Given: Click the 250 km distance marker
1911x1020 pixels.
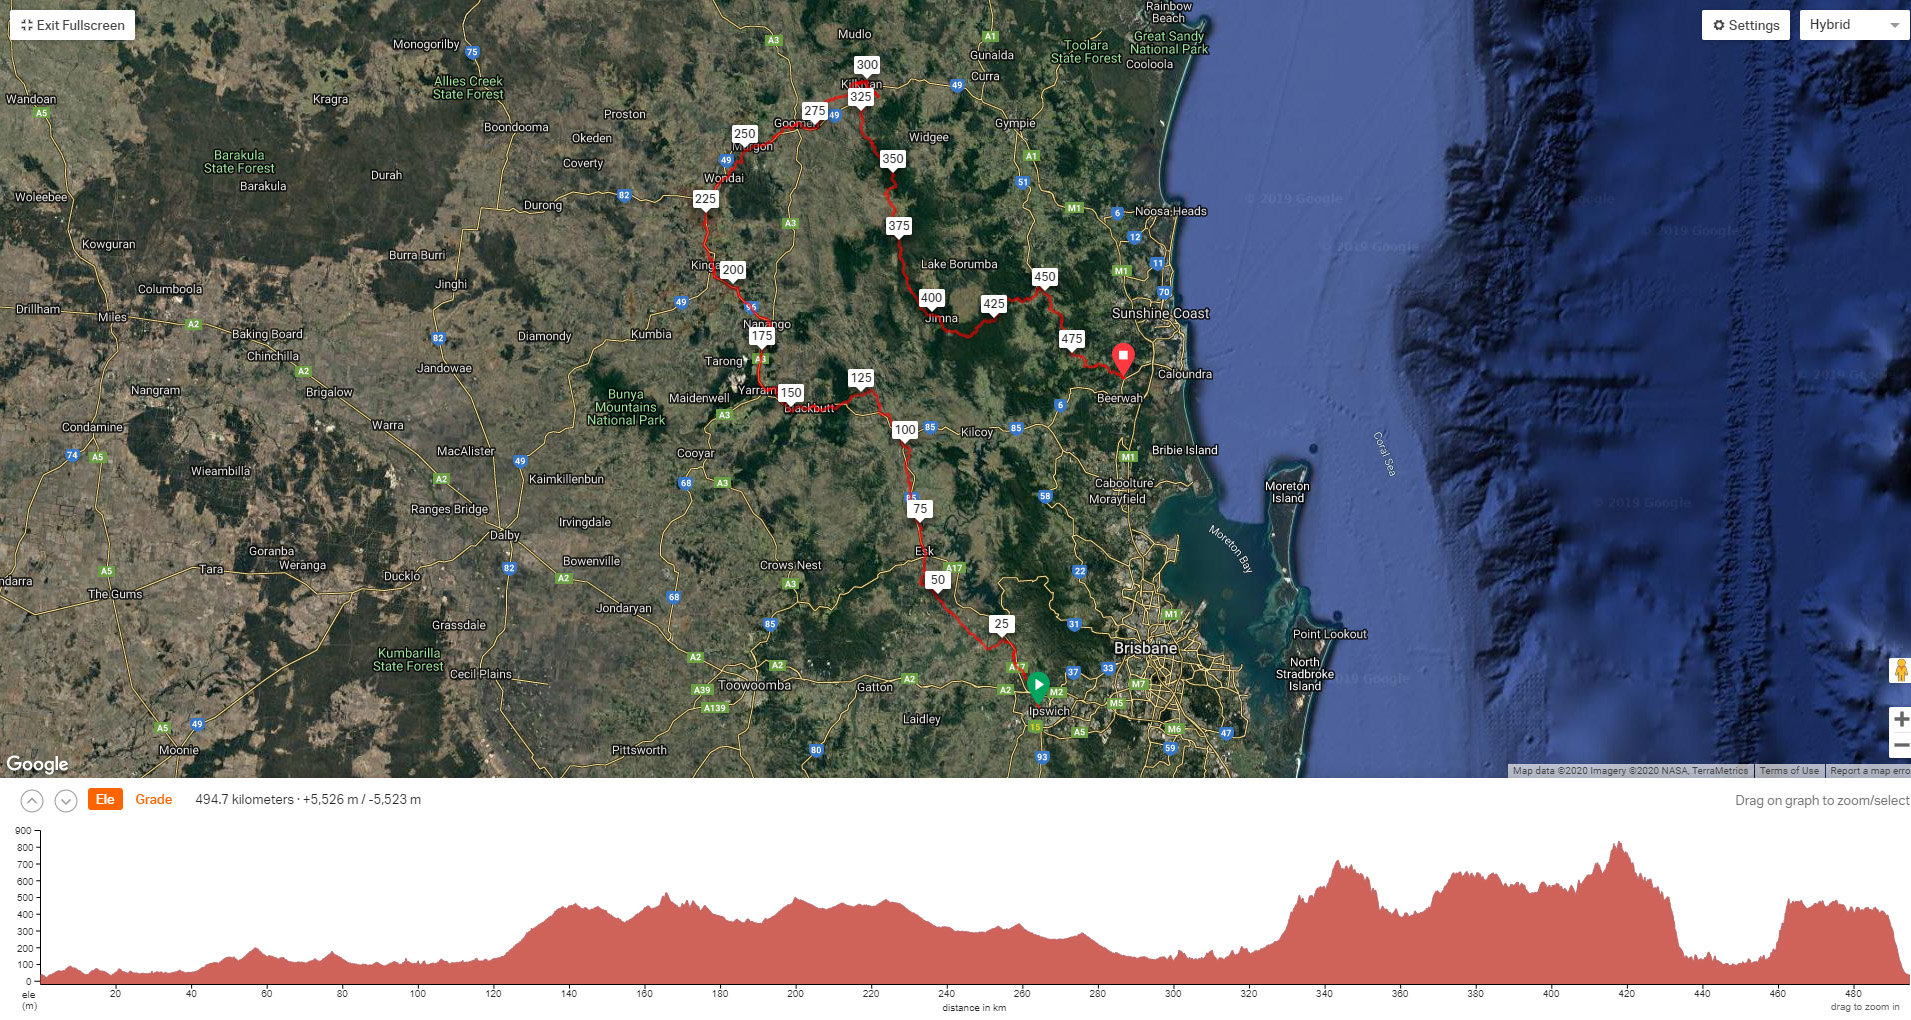Looking at the screenshot, I should pyautogui.click(x=745, y=134).
